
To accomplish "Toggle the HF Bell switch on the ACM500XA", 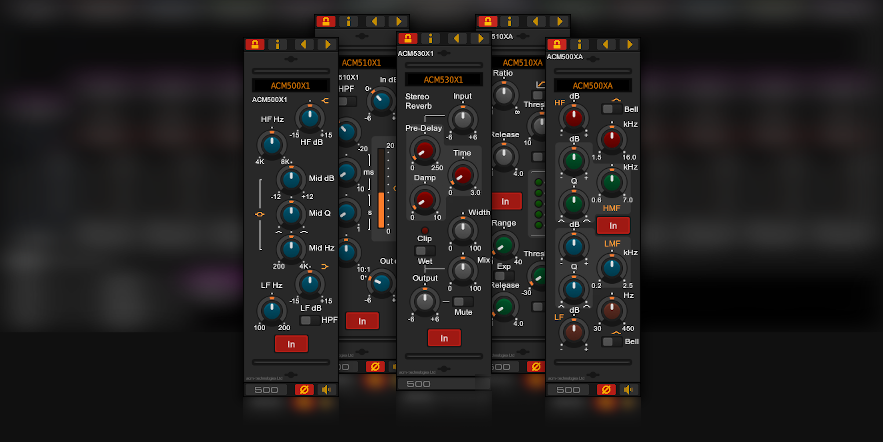I will coord(608,109).
